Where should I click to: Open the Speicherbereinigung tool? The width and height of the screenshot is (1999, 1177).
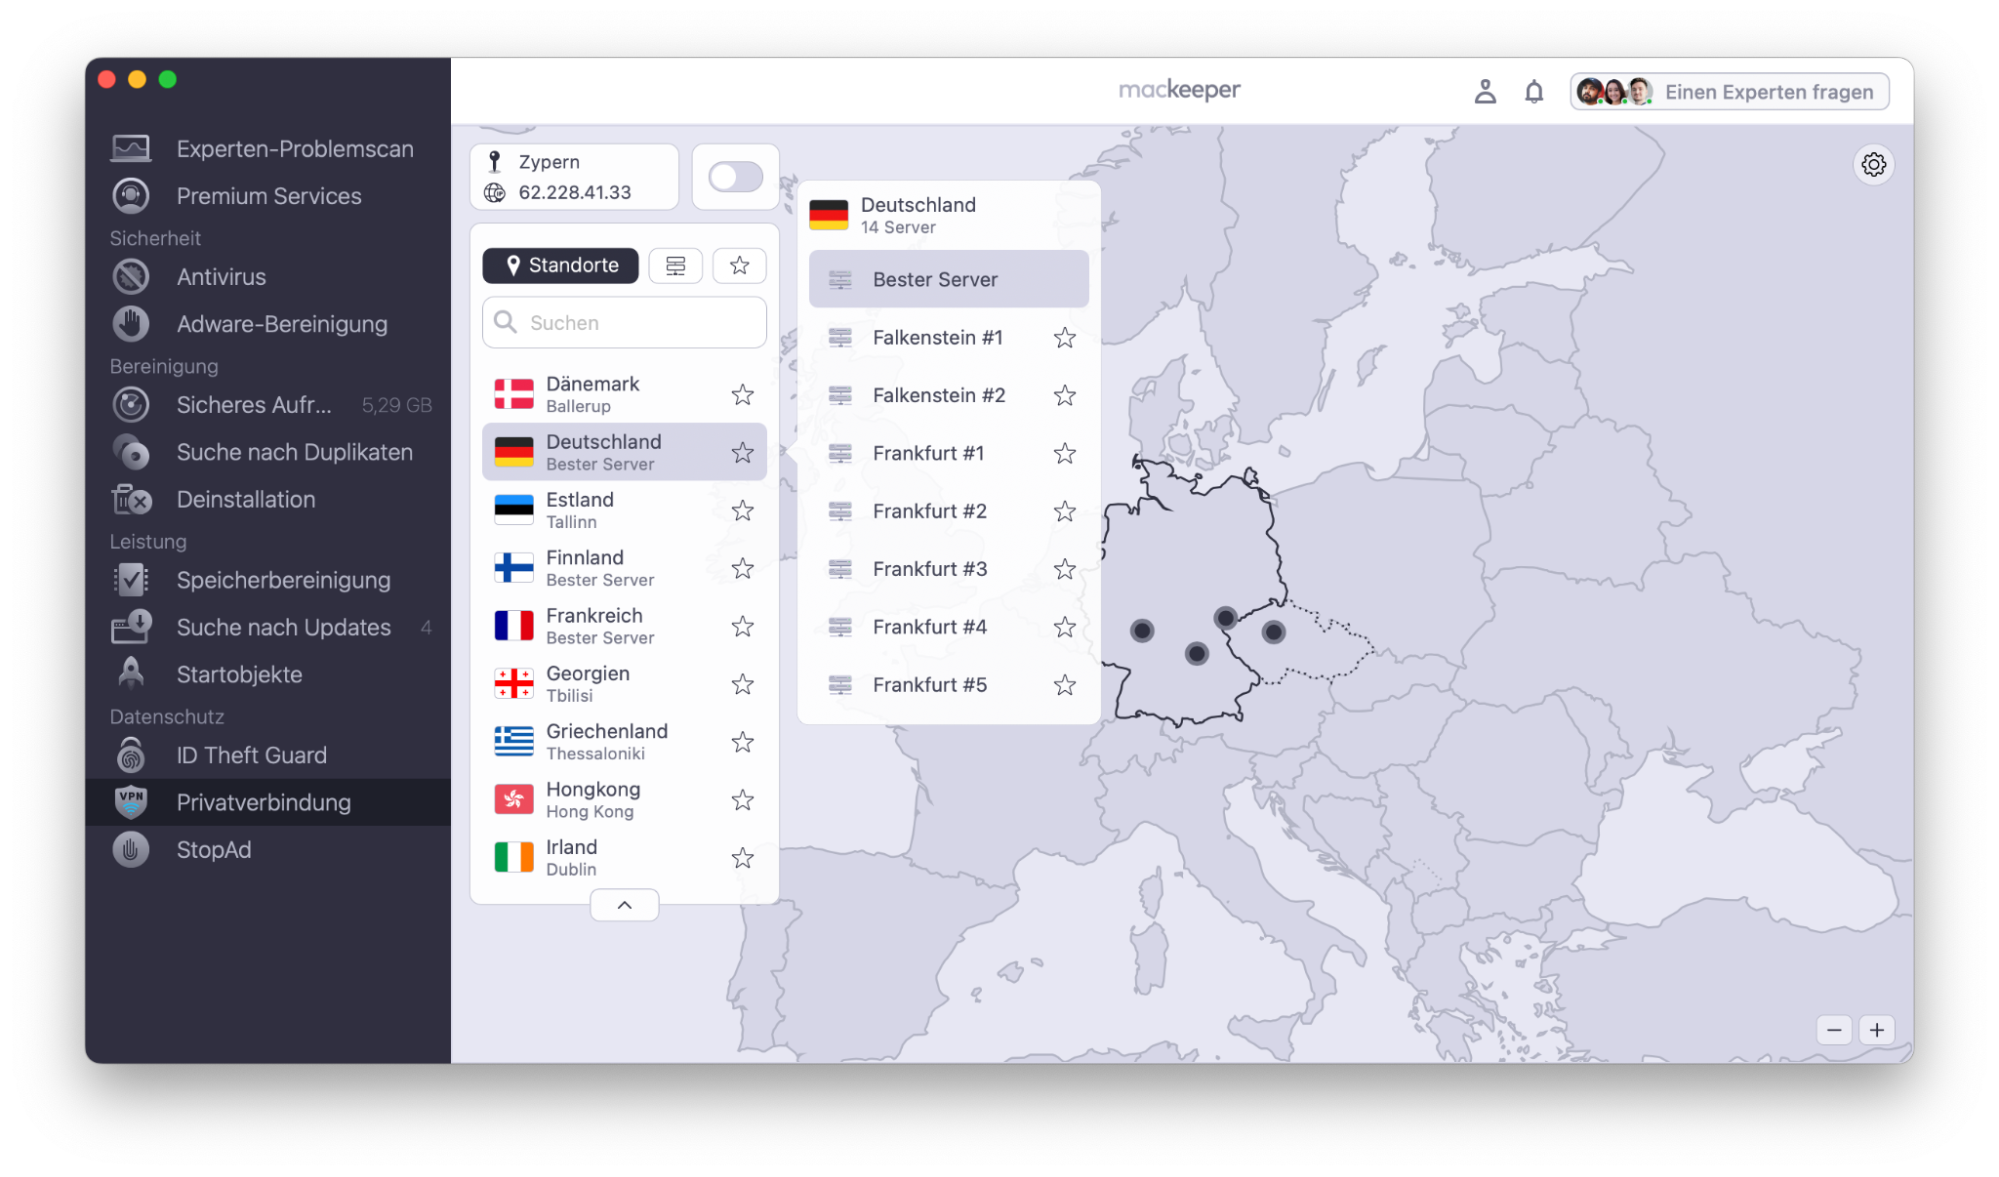point(284,579)
